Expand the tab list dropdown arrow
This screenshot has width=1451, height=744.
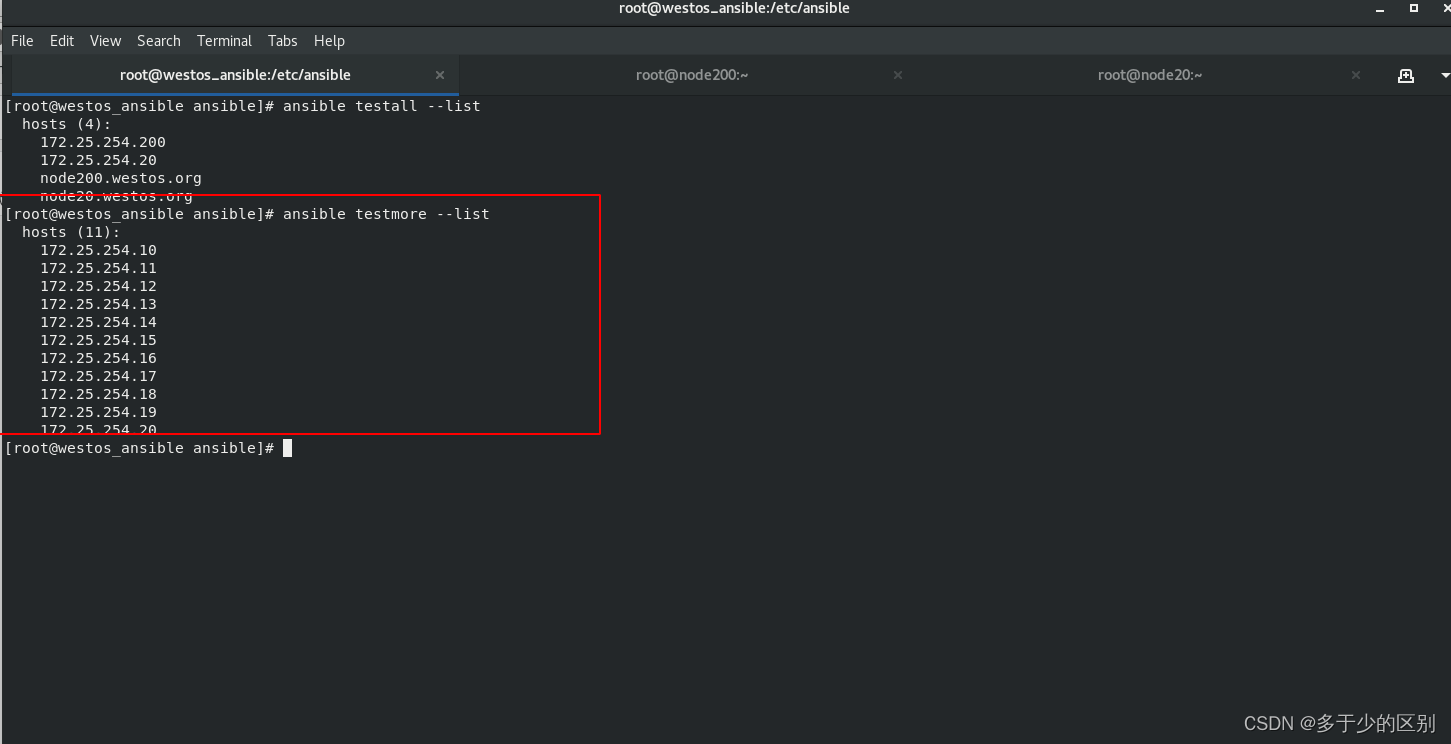(1444, 75)
